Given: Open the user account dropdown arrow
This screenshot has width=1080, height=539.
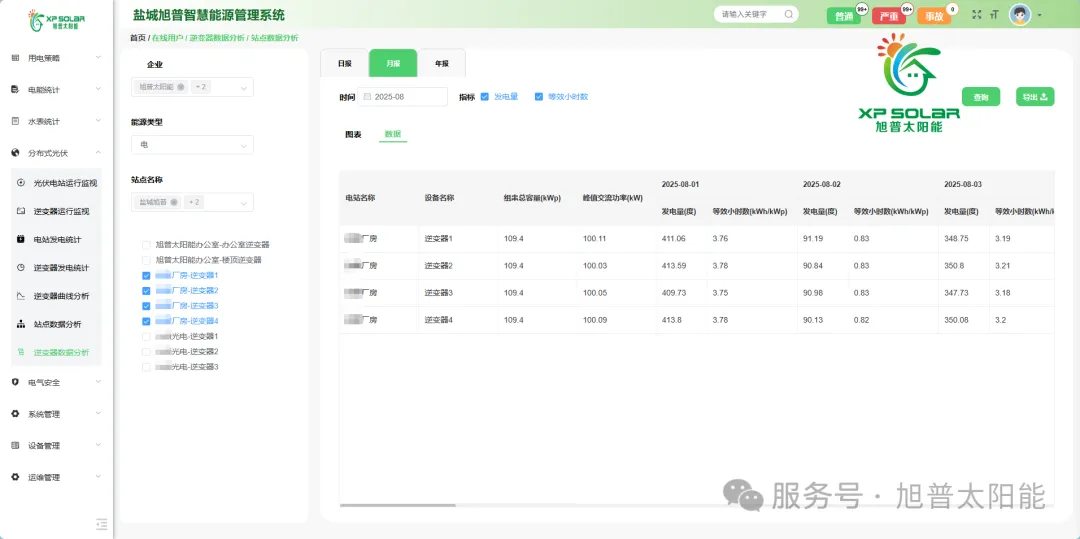Looking at the screenshot, I should [1039, 15].
